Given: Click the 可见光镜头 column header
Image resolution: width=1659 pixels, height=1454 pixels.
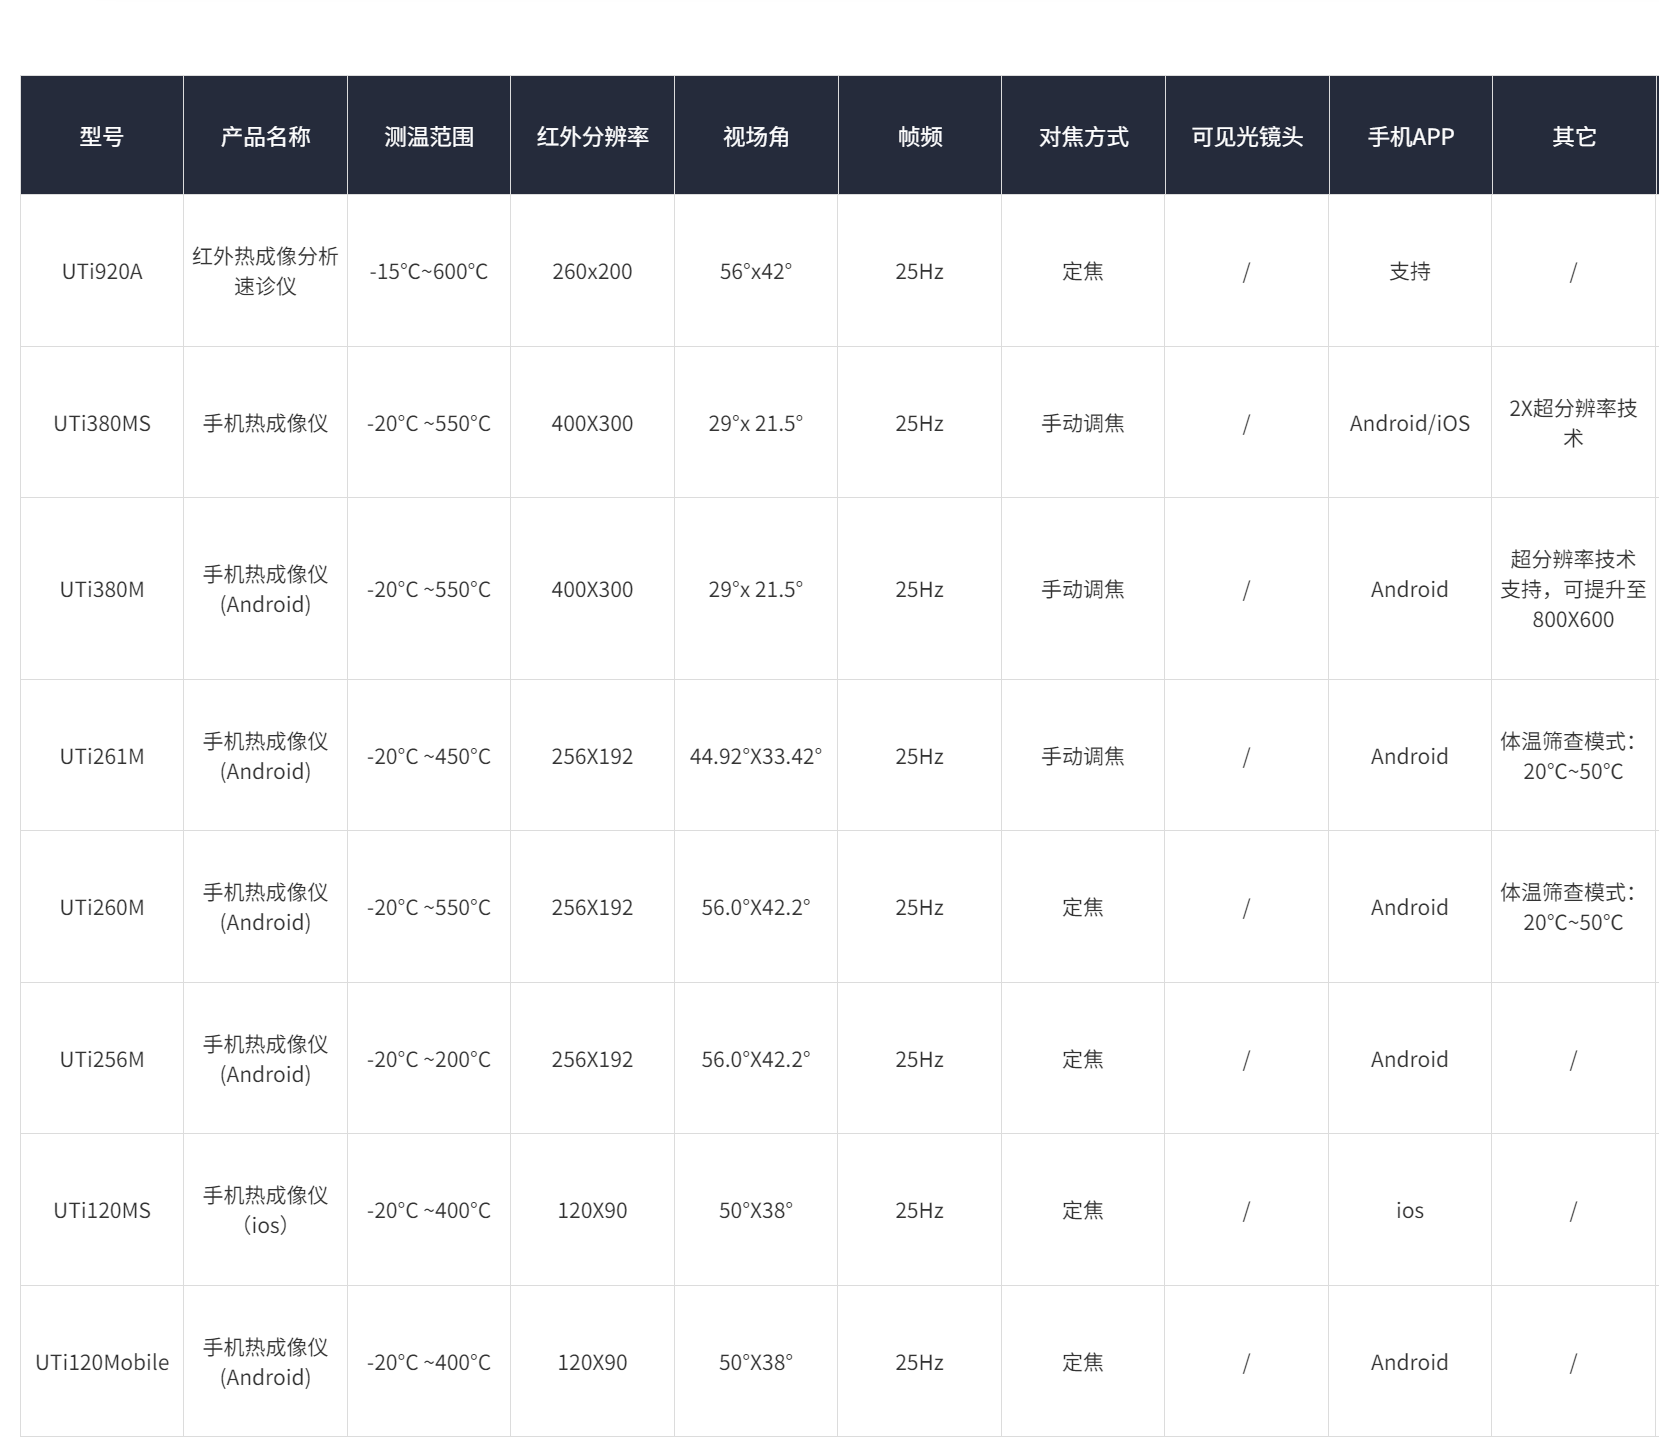Looking at the screenshot, I should (1247, 137).
